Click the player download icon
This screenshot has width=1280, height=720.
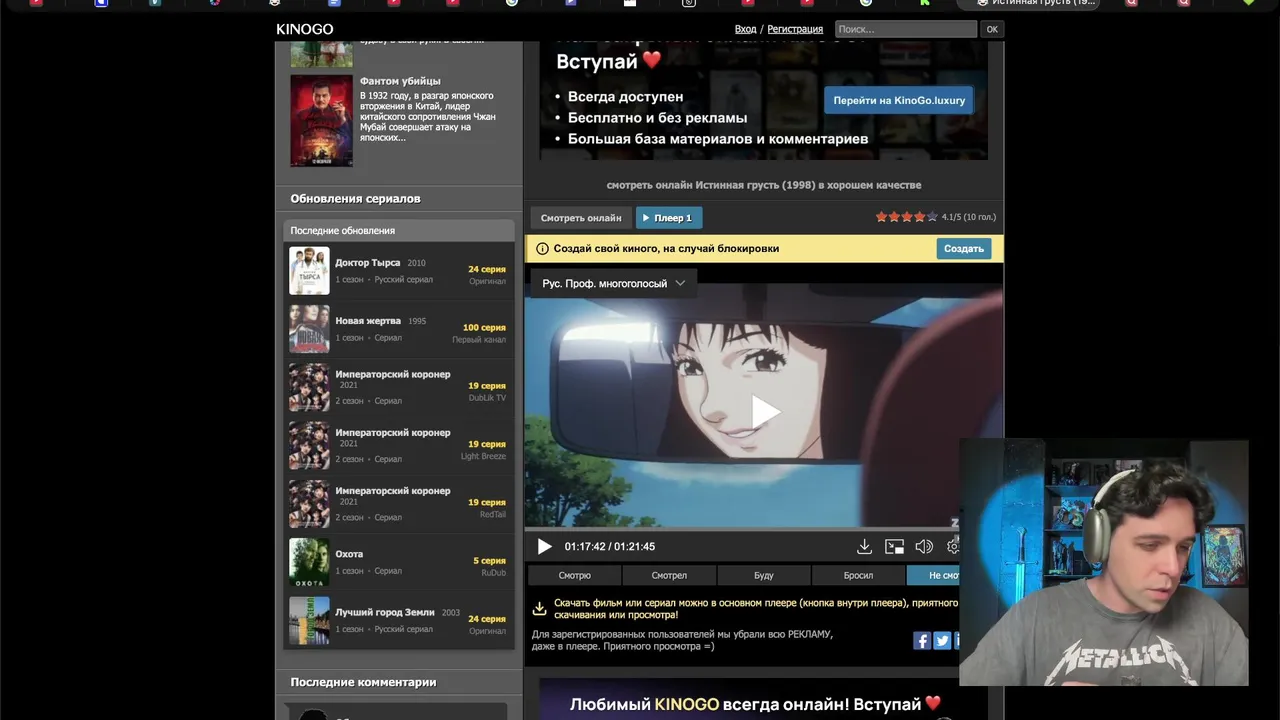tap(864, 546)
